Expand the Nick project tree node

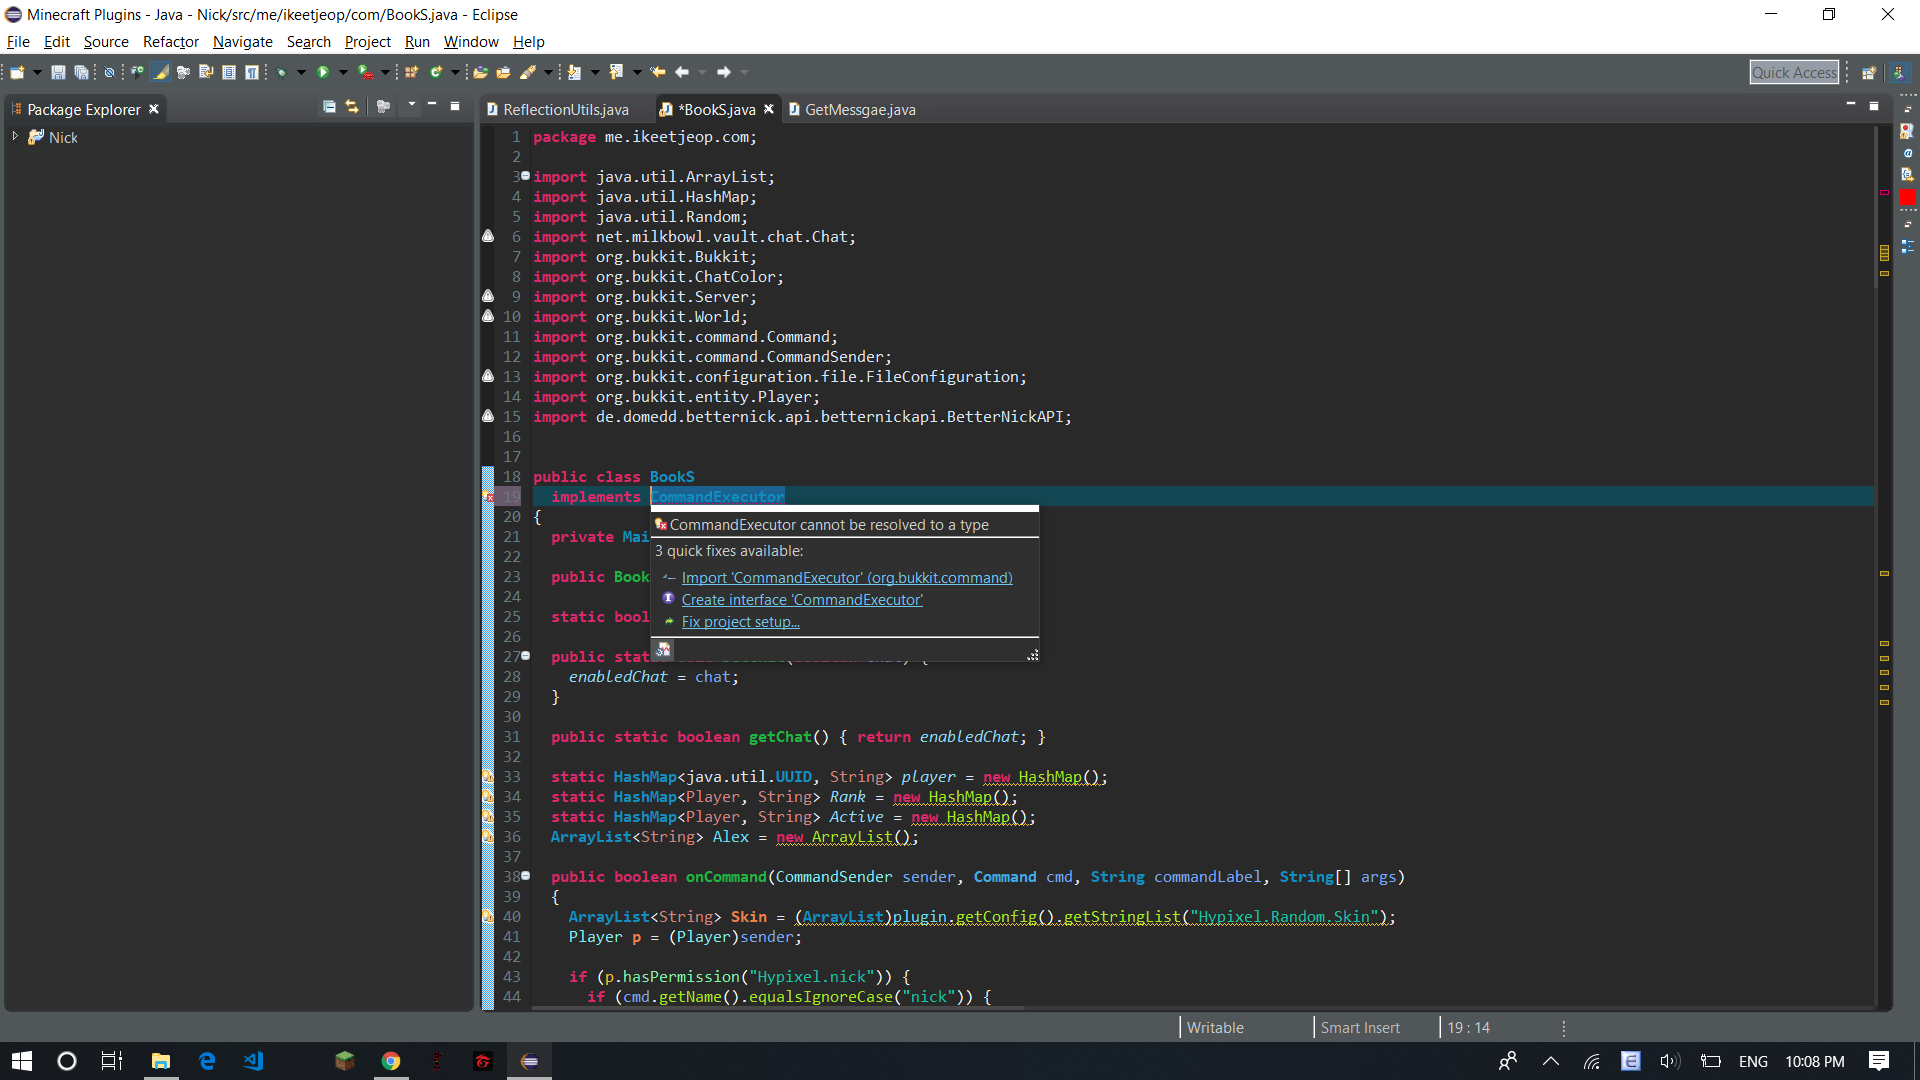point(15,136)
